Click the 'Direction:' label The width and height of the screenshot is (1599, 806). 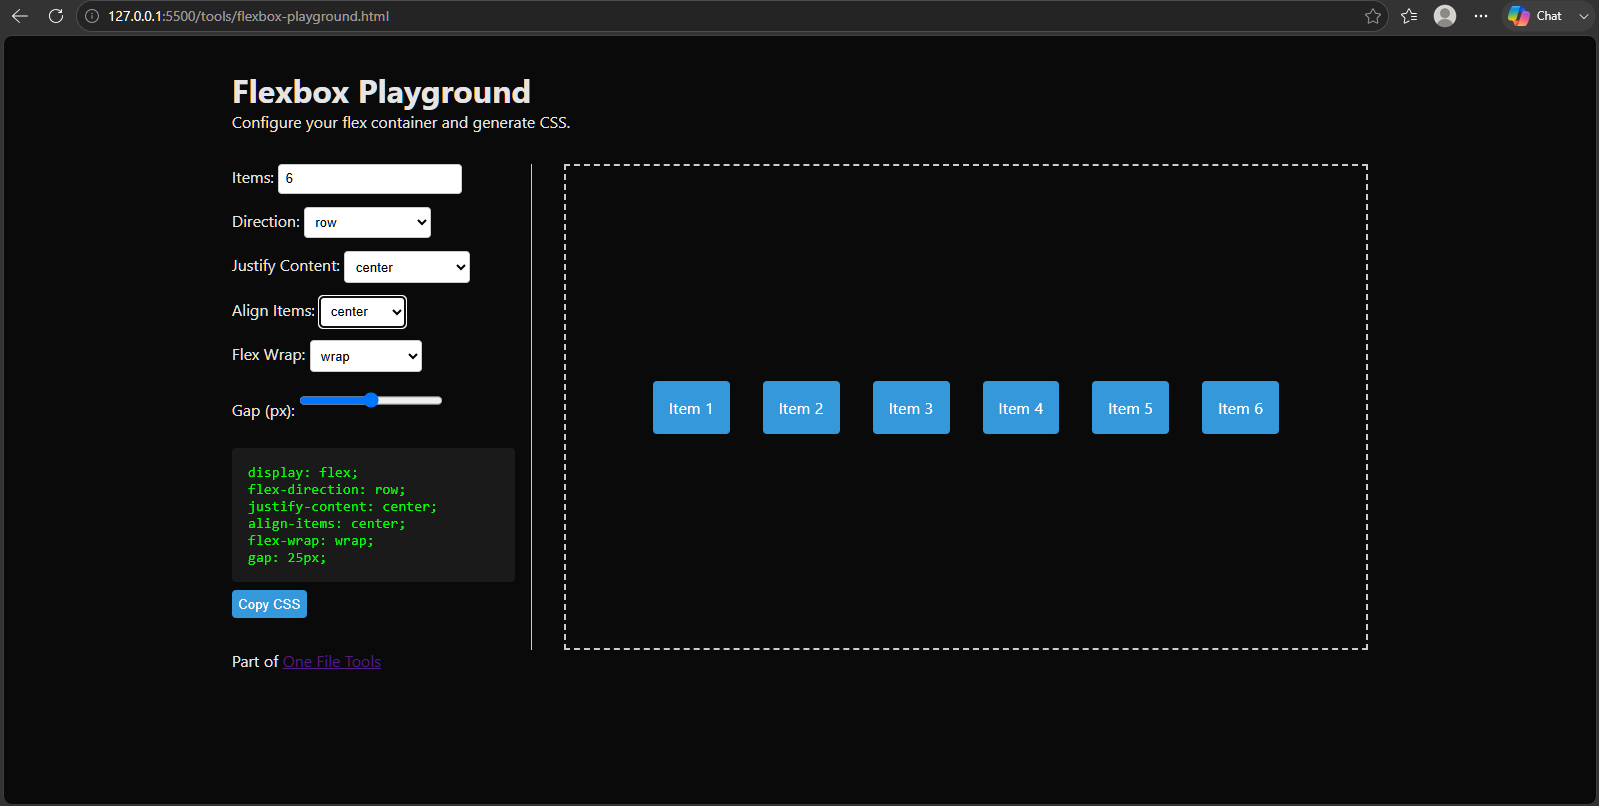pos(266,222)
